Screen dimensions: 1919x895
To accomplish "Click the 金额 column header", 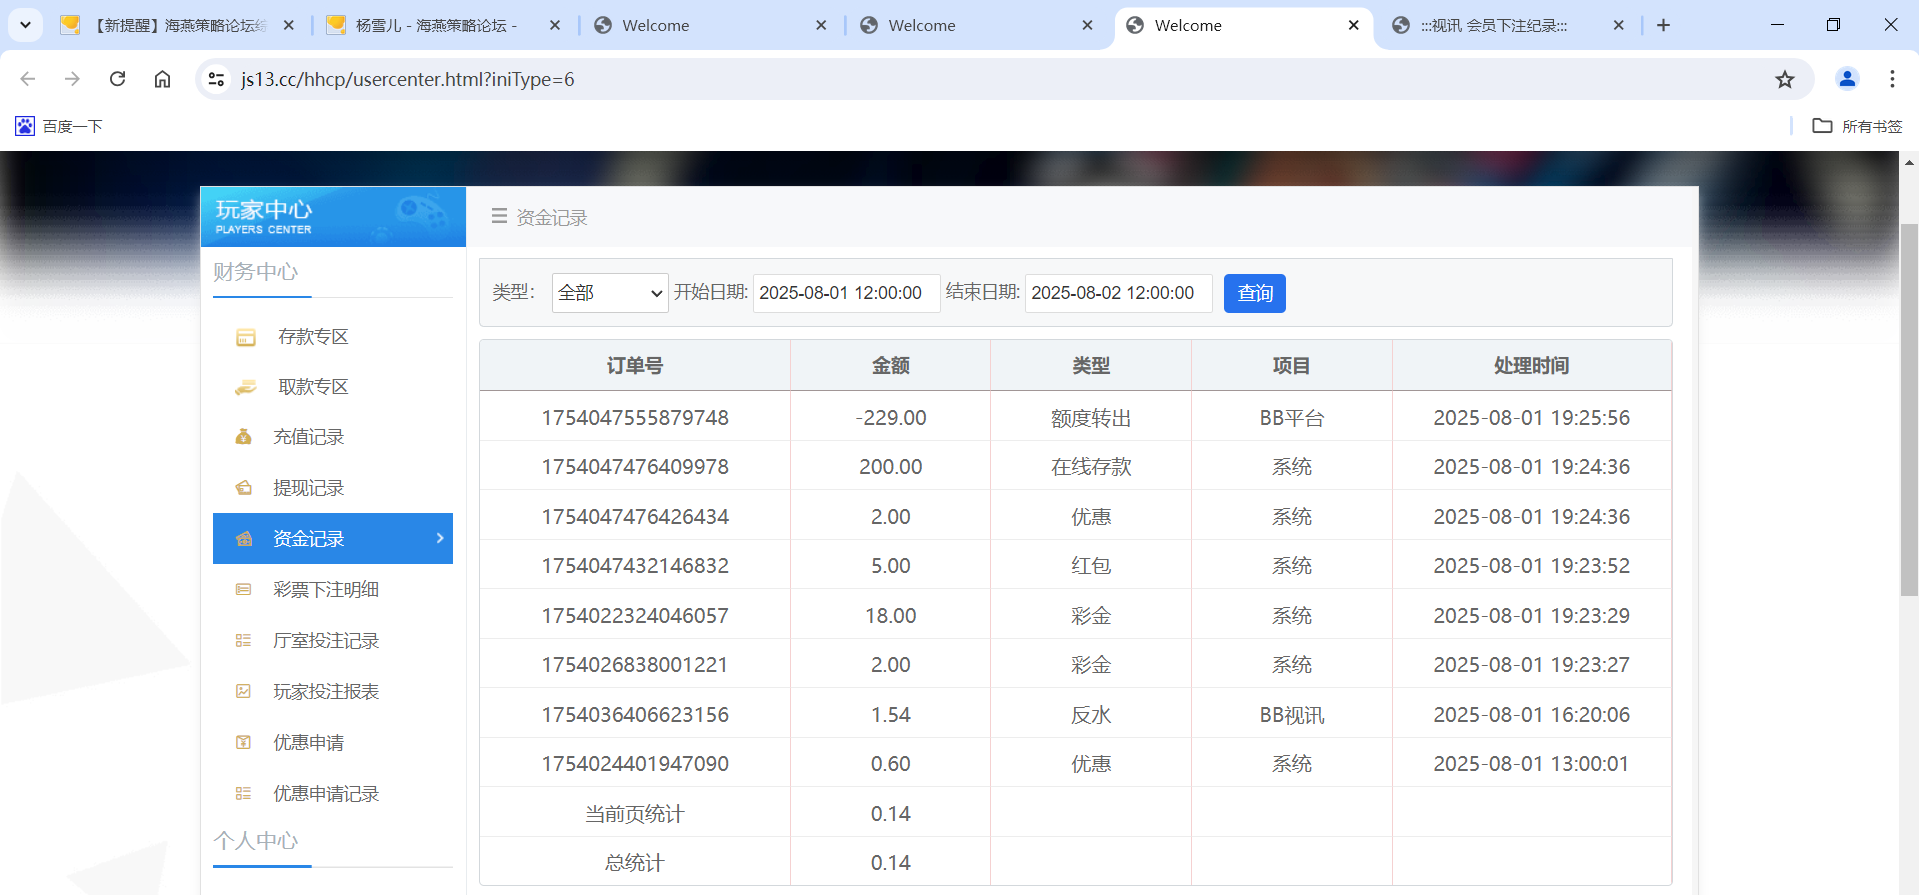I will pos(891,366).
